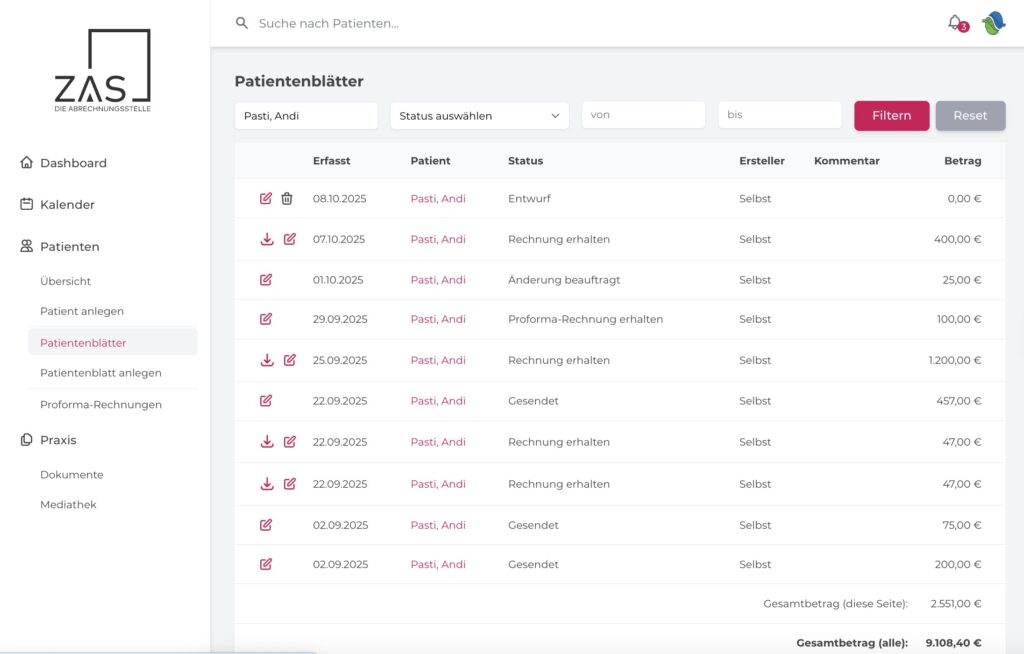
Task: Open Proforma-Rechnungen in the sidebar
Action: 100,405
